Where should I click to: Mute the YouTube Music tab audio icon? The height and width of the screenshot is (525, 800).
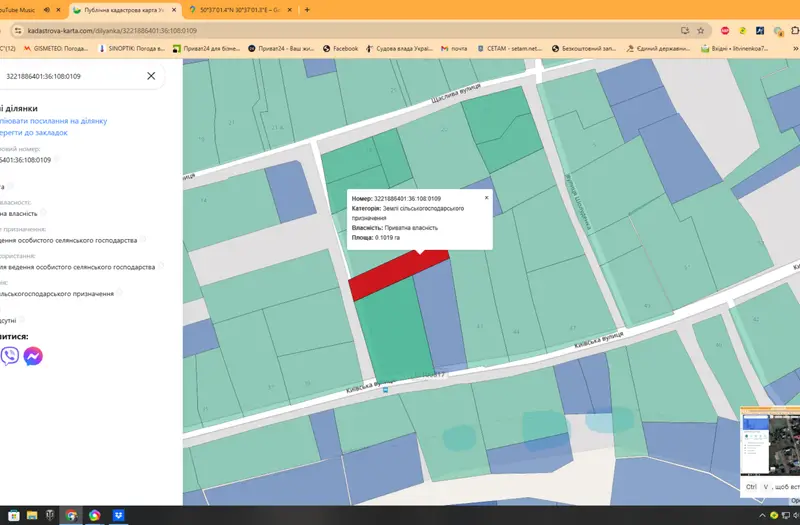(46, 10)
